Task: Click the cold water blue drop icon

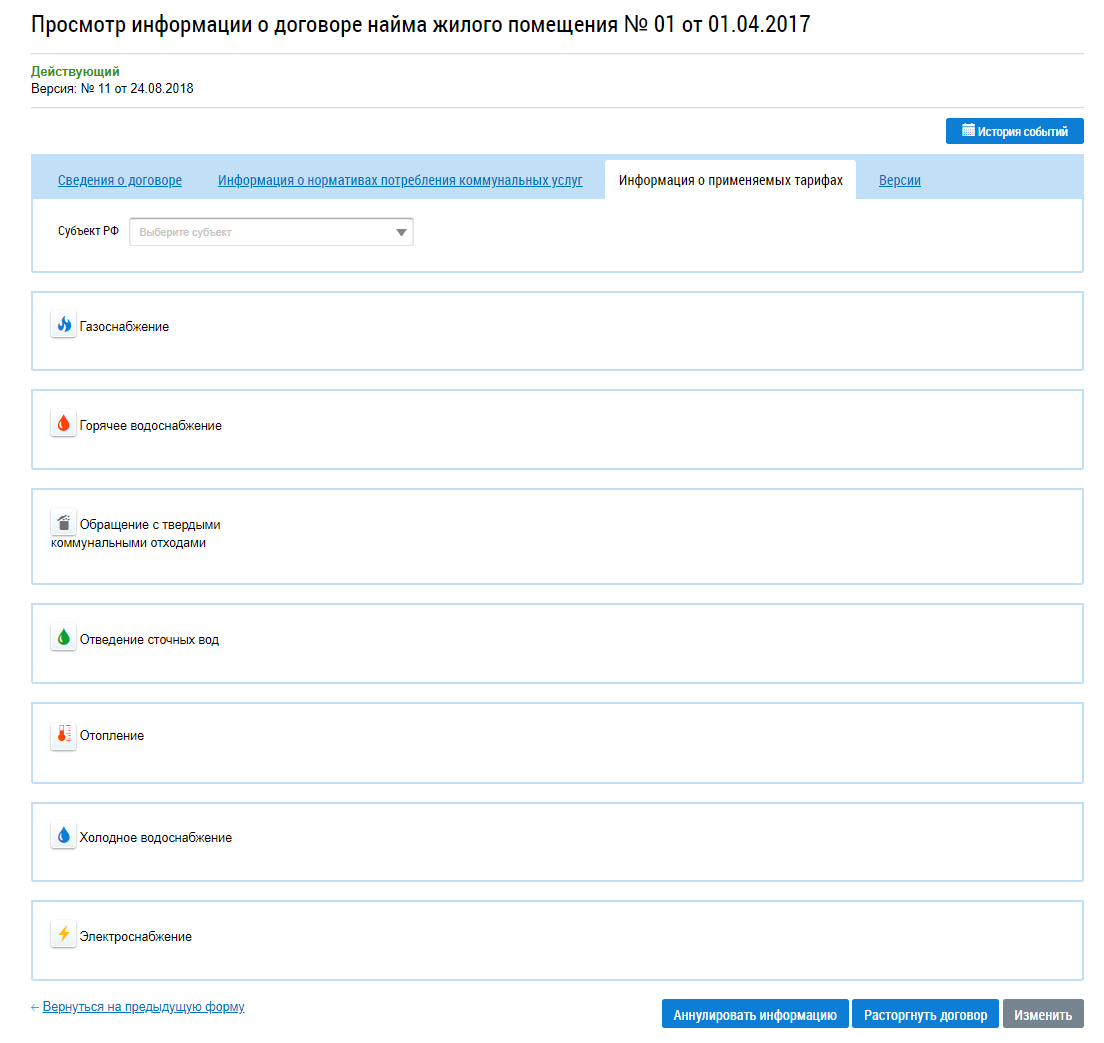Action: 64,836
